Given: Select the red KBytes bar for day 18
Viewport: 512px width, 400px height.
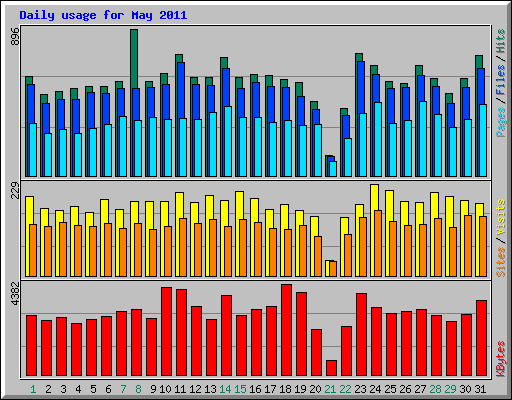Looking at the screenshot, I should click(286, 330).
